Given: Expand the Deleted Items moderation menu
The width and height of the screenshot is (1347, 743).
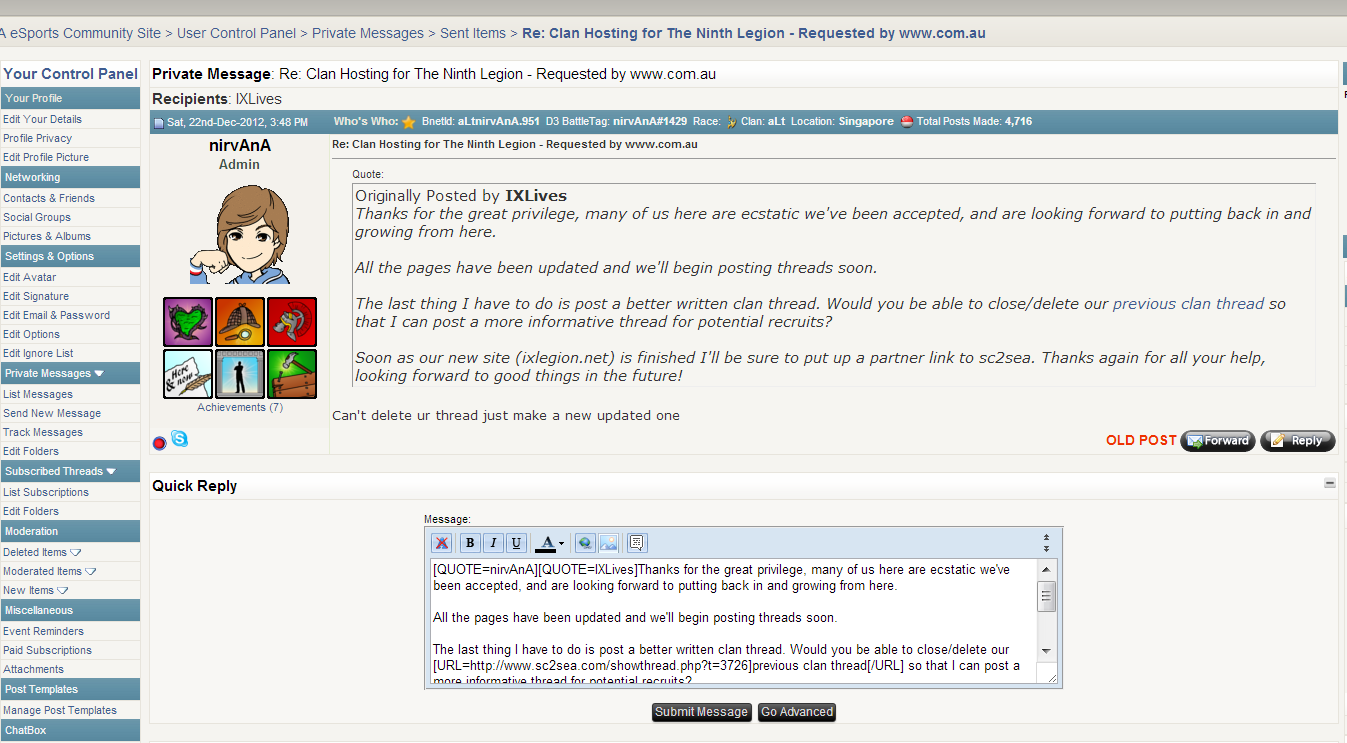Looking at the screenshot, I should point(76,552).
